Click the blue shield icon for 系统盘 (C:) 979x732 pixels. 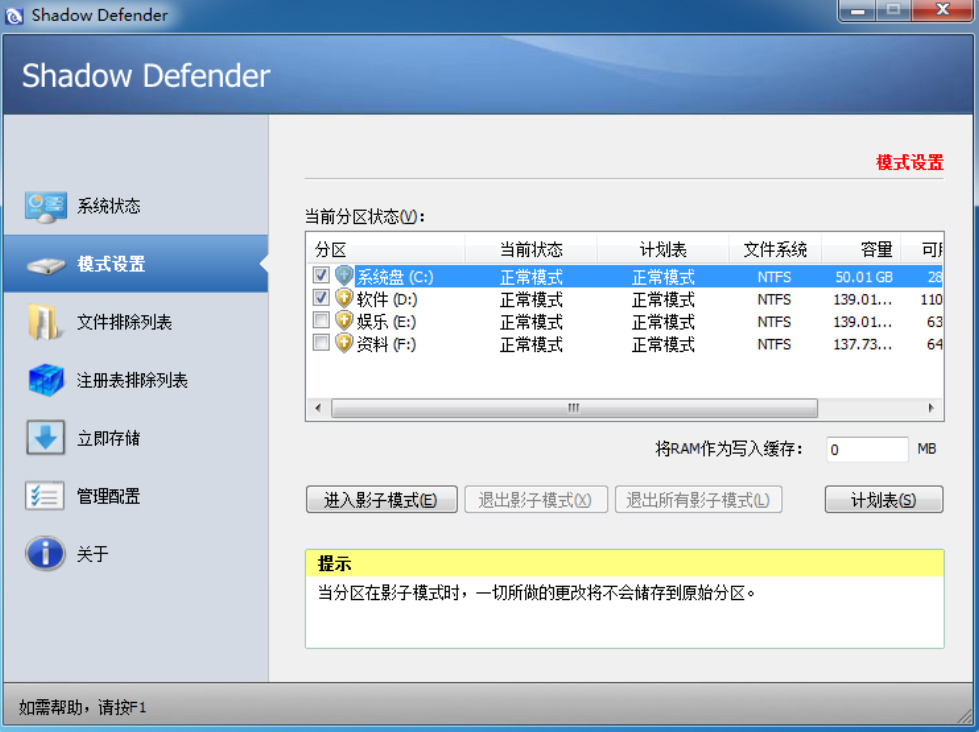point(344,275)
